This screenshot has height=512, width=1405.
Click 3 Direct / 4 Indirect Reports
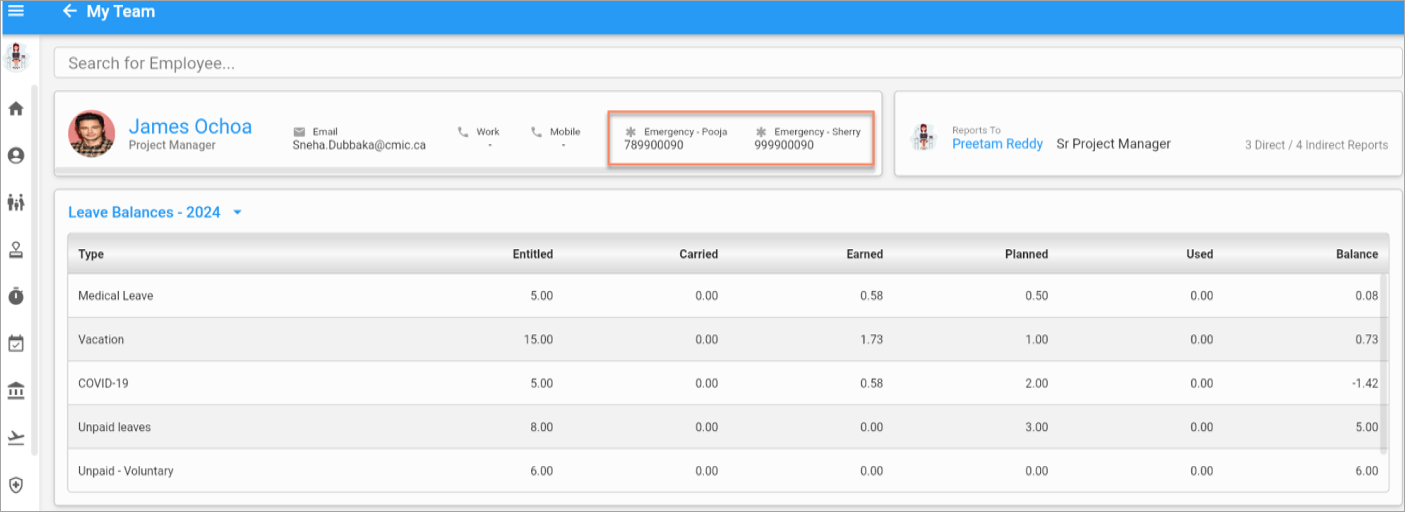(1316, 145)
